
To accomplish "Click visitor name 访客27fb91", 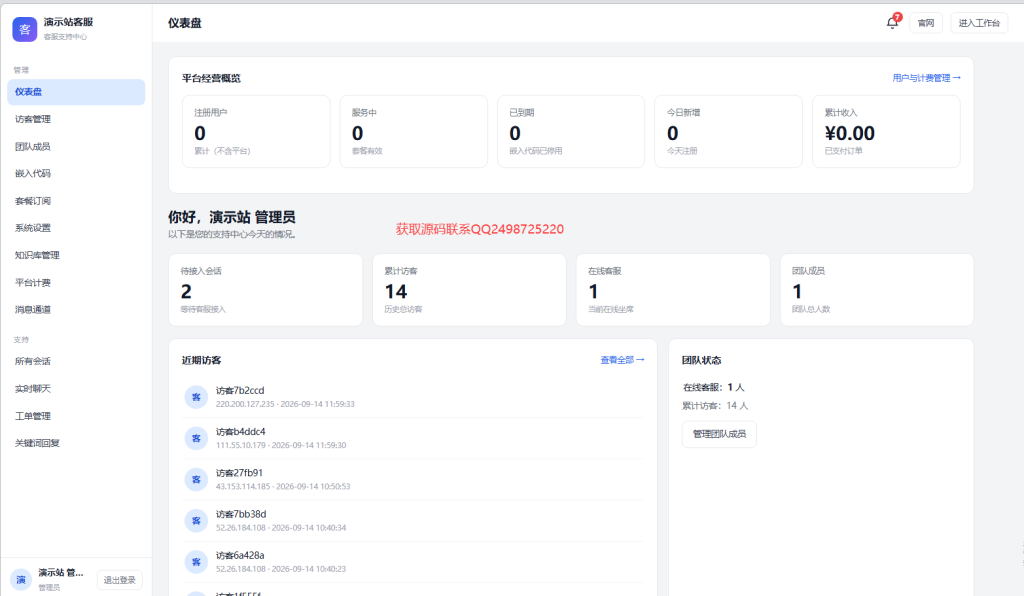I will (x=239, y=473).
